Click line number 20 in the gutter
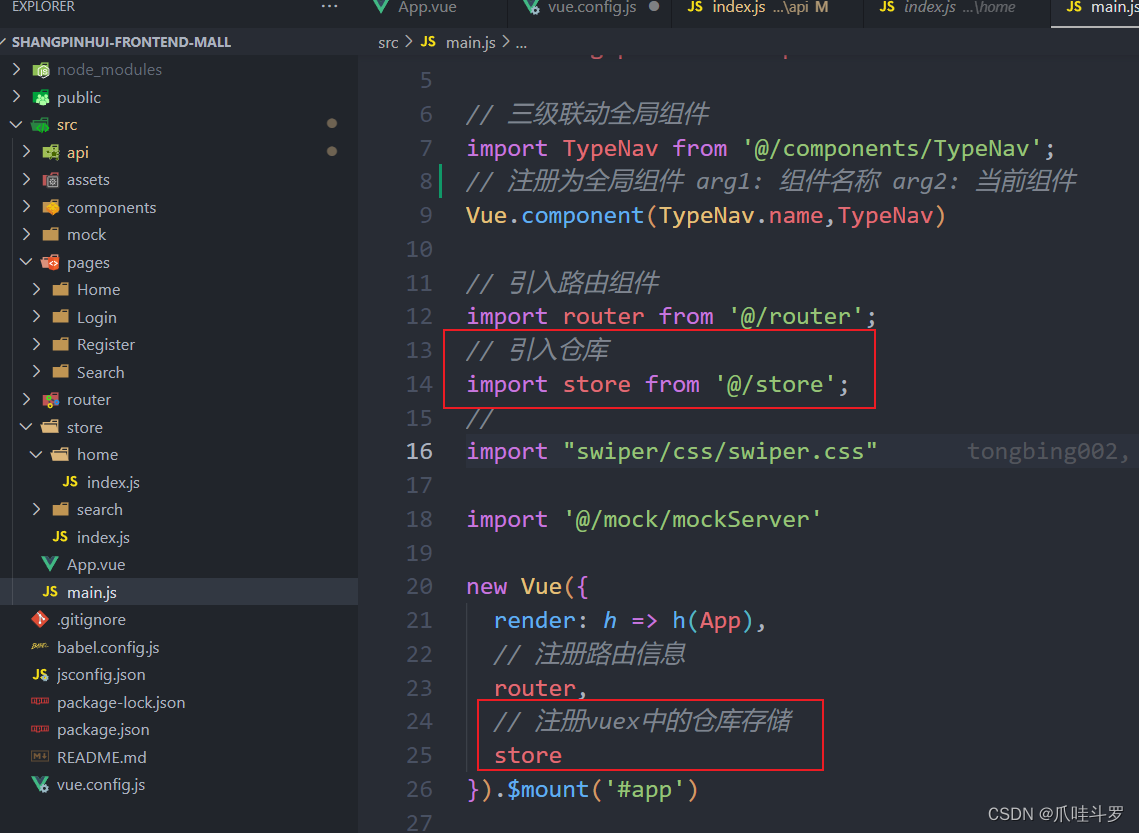Image resolution: width=1139 pixels, height=833 pixels. (419, 586)
